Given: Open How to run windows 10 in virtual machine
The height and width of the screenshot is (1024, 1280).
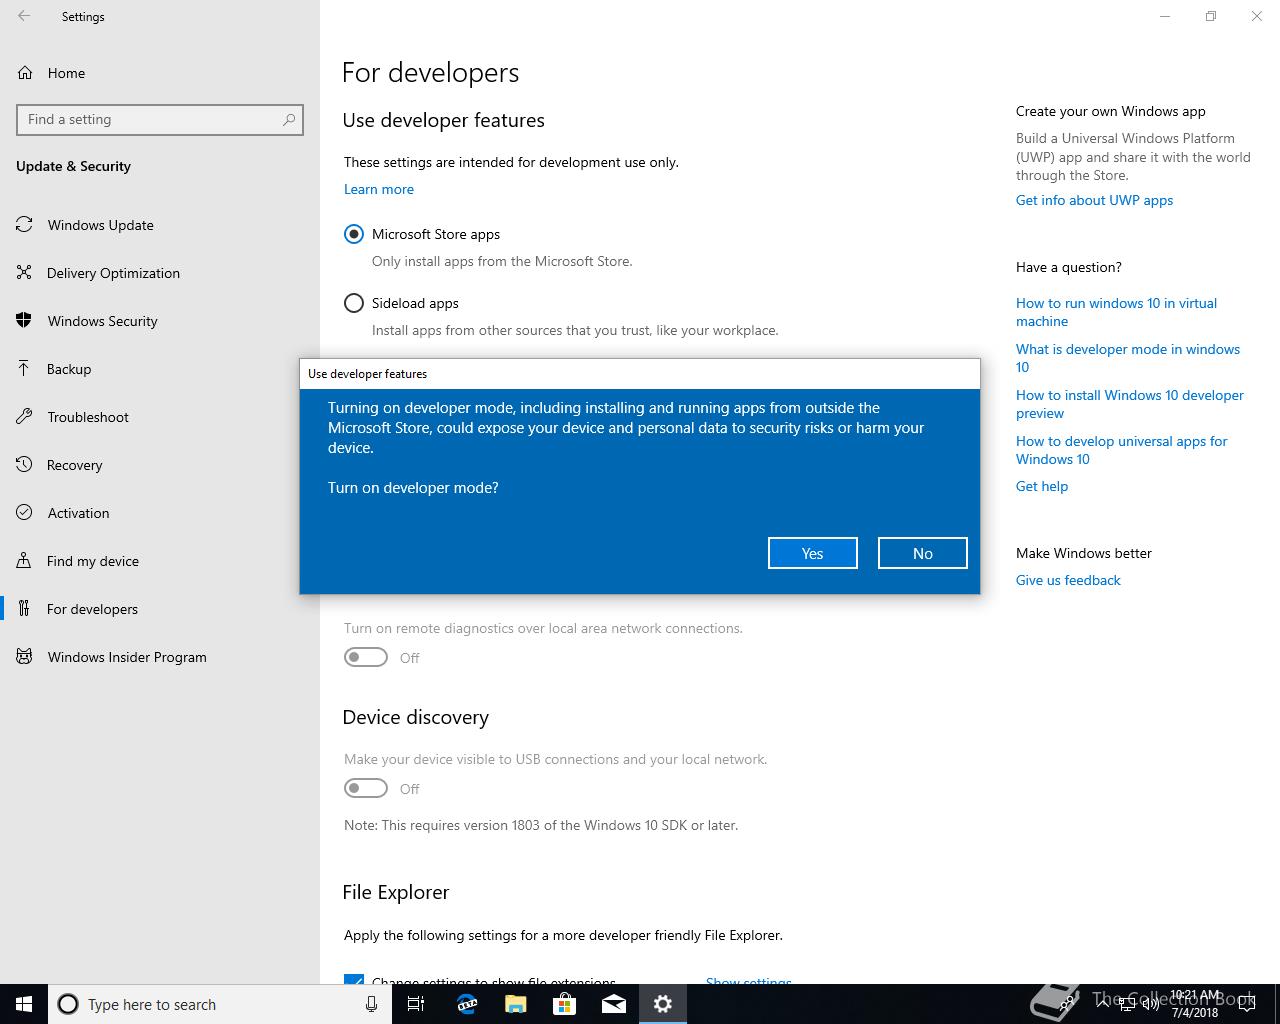Looking at the screenshot, I should click(1116, 312).
